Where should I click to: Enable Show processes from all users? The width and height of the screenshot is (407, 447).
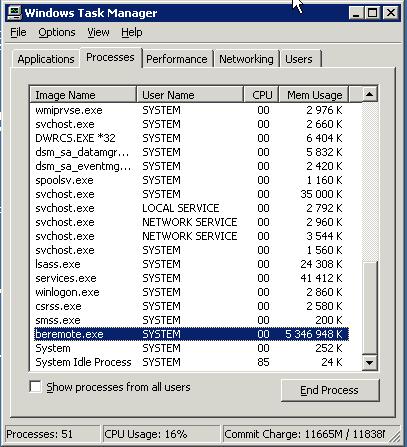pos(35,387)
